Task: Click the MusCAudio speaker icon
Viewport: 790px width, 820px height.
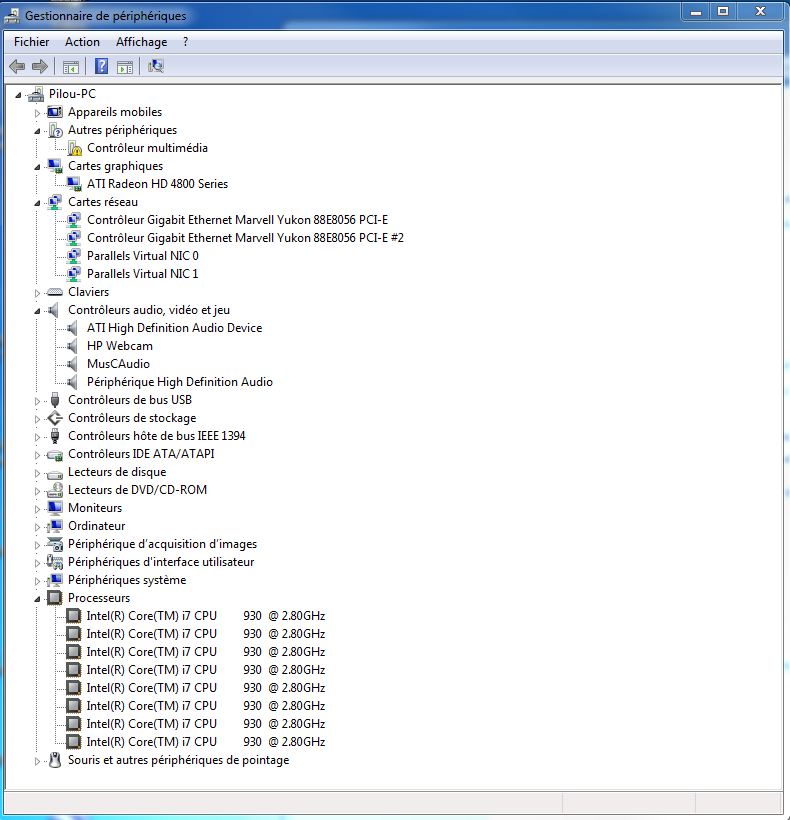Action: [72, 364]
